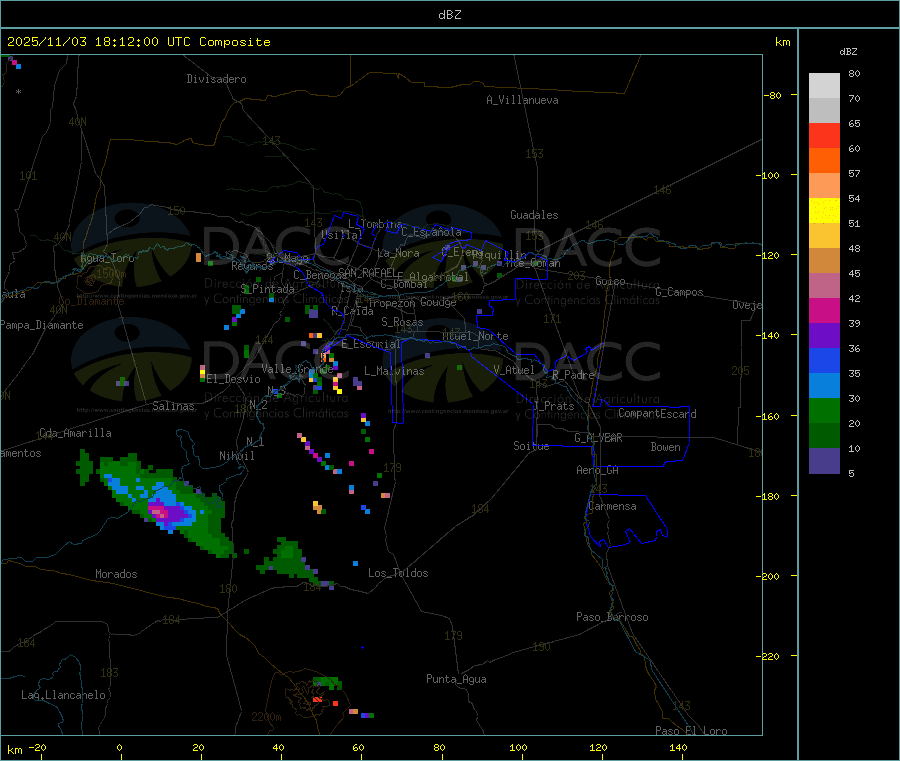Click the 'J_Prats' label
Viewport: 900px width, 761px height.
[x=554, y=406]
